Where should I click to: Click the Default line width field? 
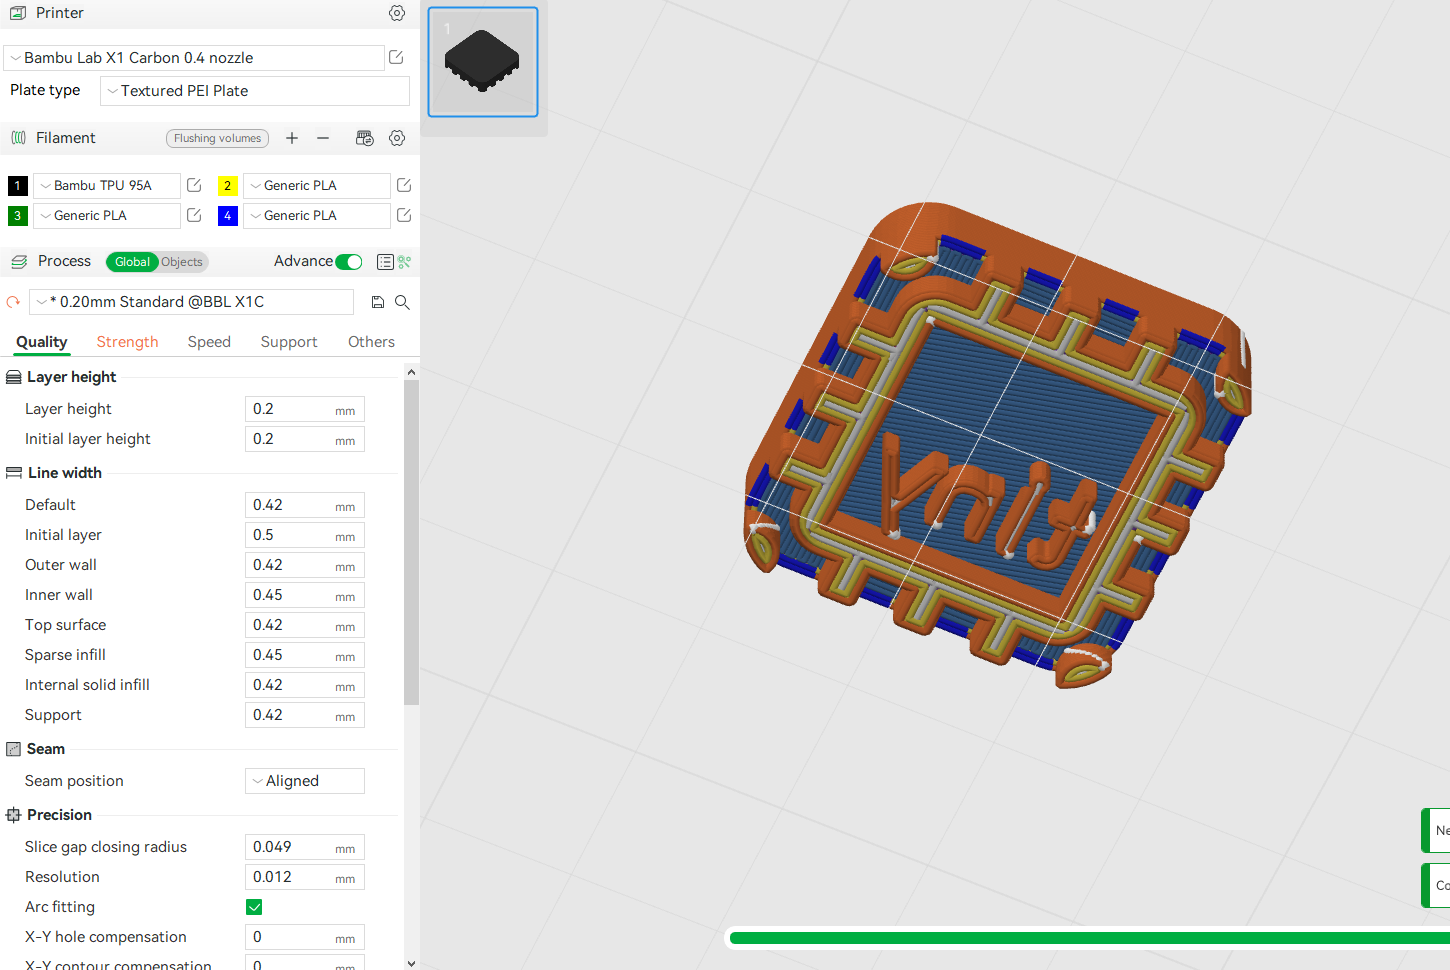[305, 505]
